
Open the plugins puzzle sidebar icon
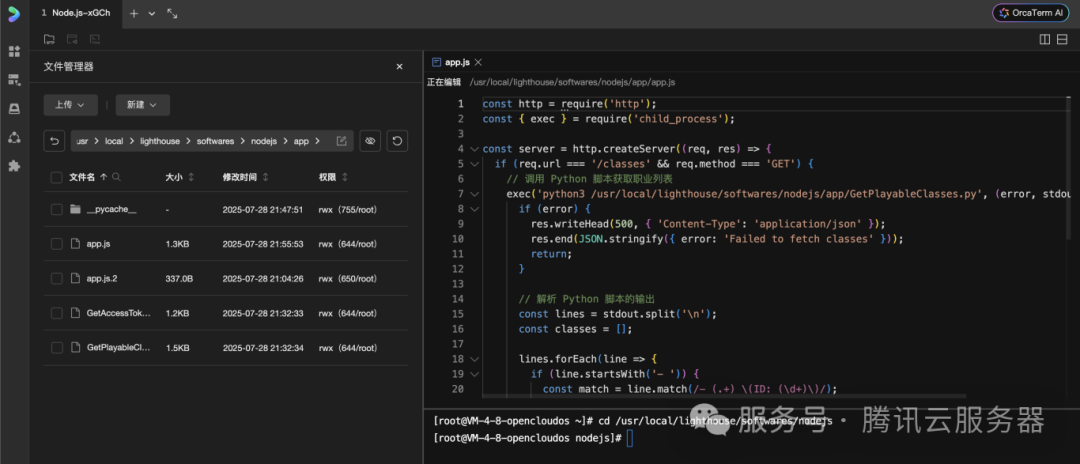coord(14,166)
